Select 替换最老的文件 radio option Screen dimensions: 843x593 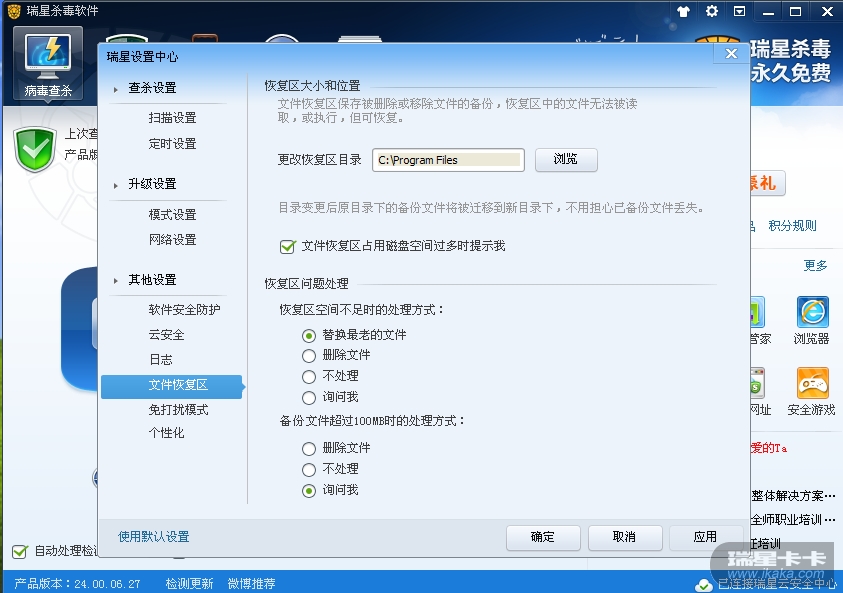click(309, 335)
